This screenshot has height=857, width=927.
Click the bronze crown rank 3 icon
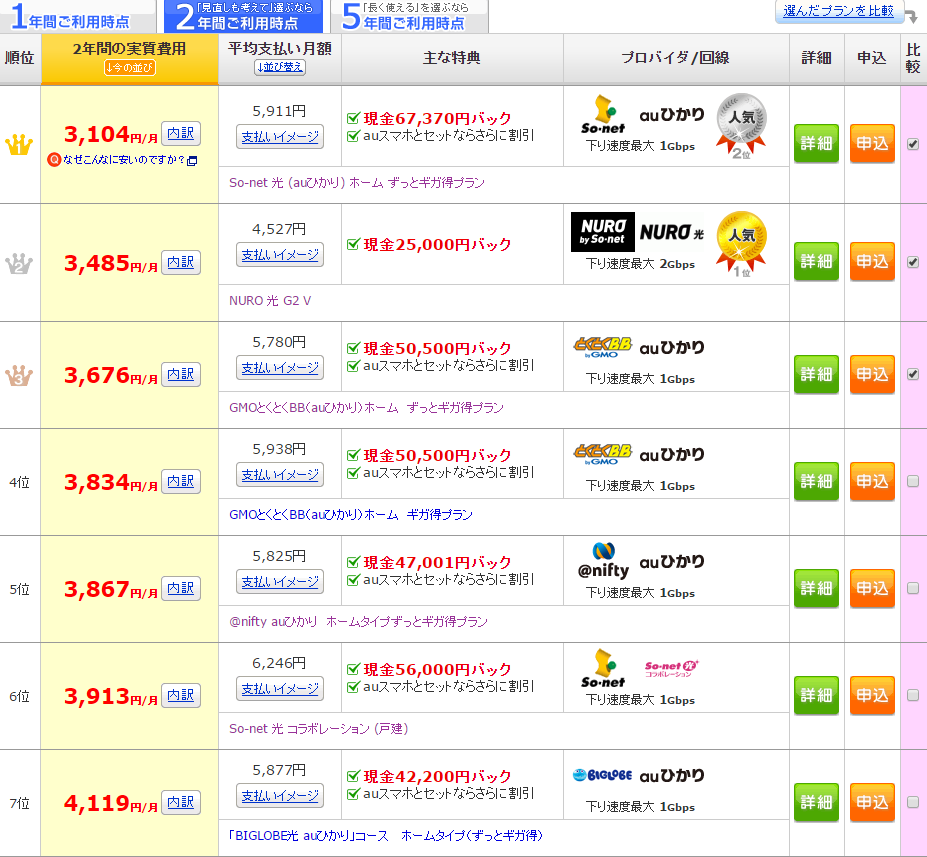pyautogui.click(x=19, y=375)
